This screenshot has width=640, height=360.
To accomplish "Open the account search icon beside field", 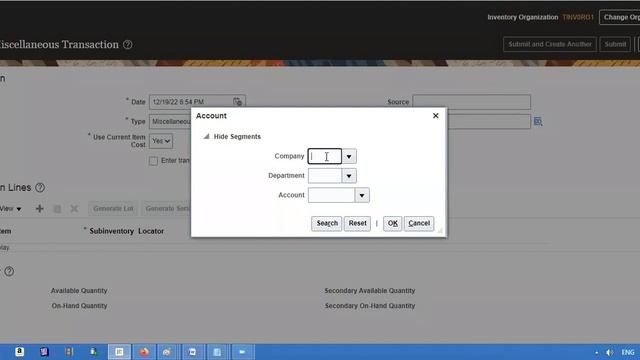I will 538,121.
